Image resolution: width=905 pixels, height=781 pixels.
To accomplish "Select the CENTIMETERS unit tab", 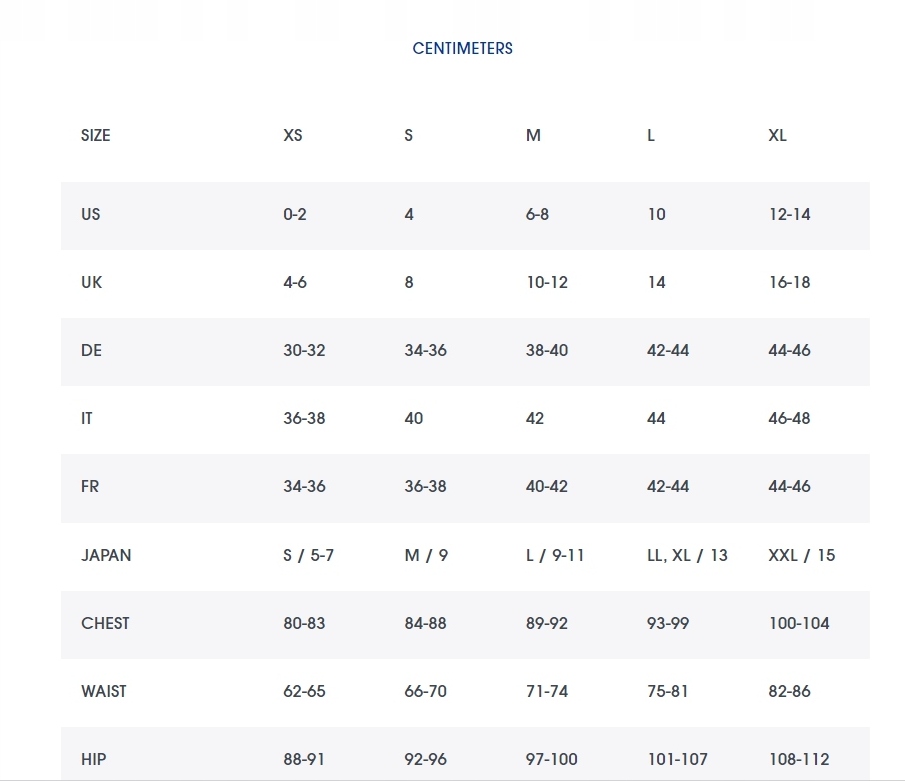I will [x=462, y=48].
